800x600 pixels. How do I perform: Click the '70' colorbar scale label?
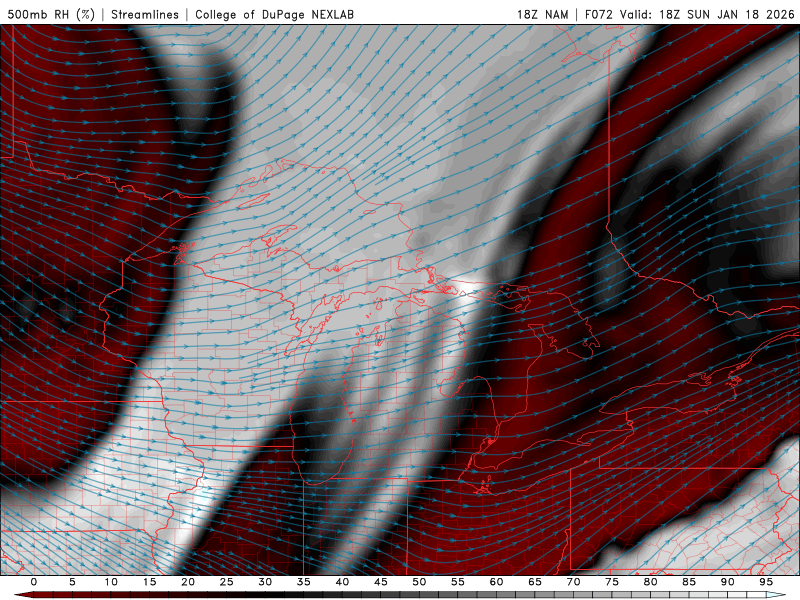(x=573, y=582)
